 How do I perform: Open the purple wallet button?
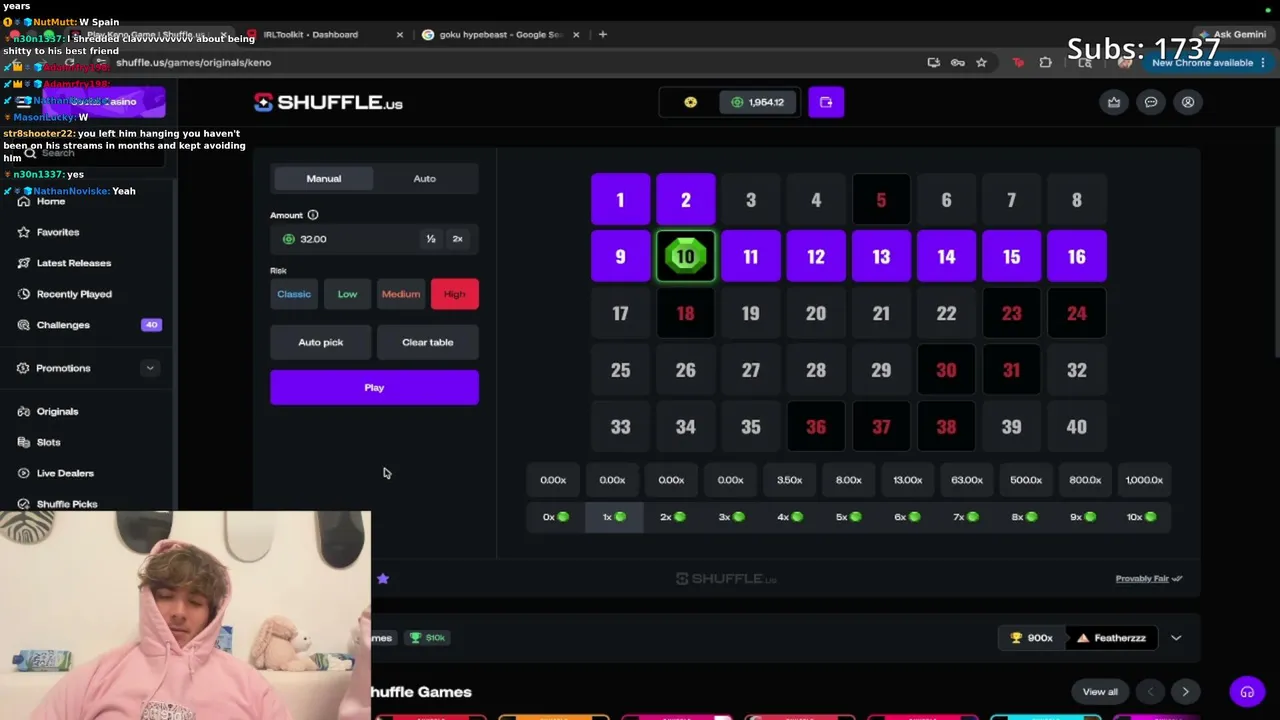point(826,102)
